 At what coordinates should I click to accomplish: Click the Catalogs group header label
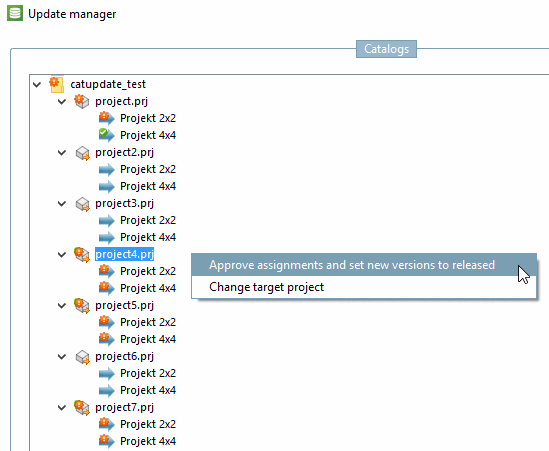click(386, 49)
